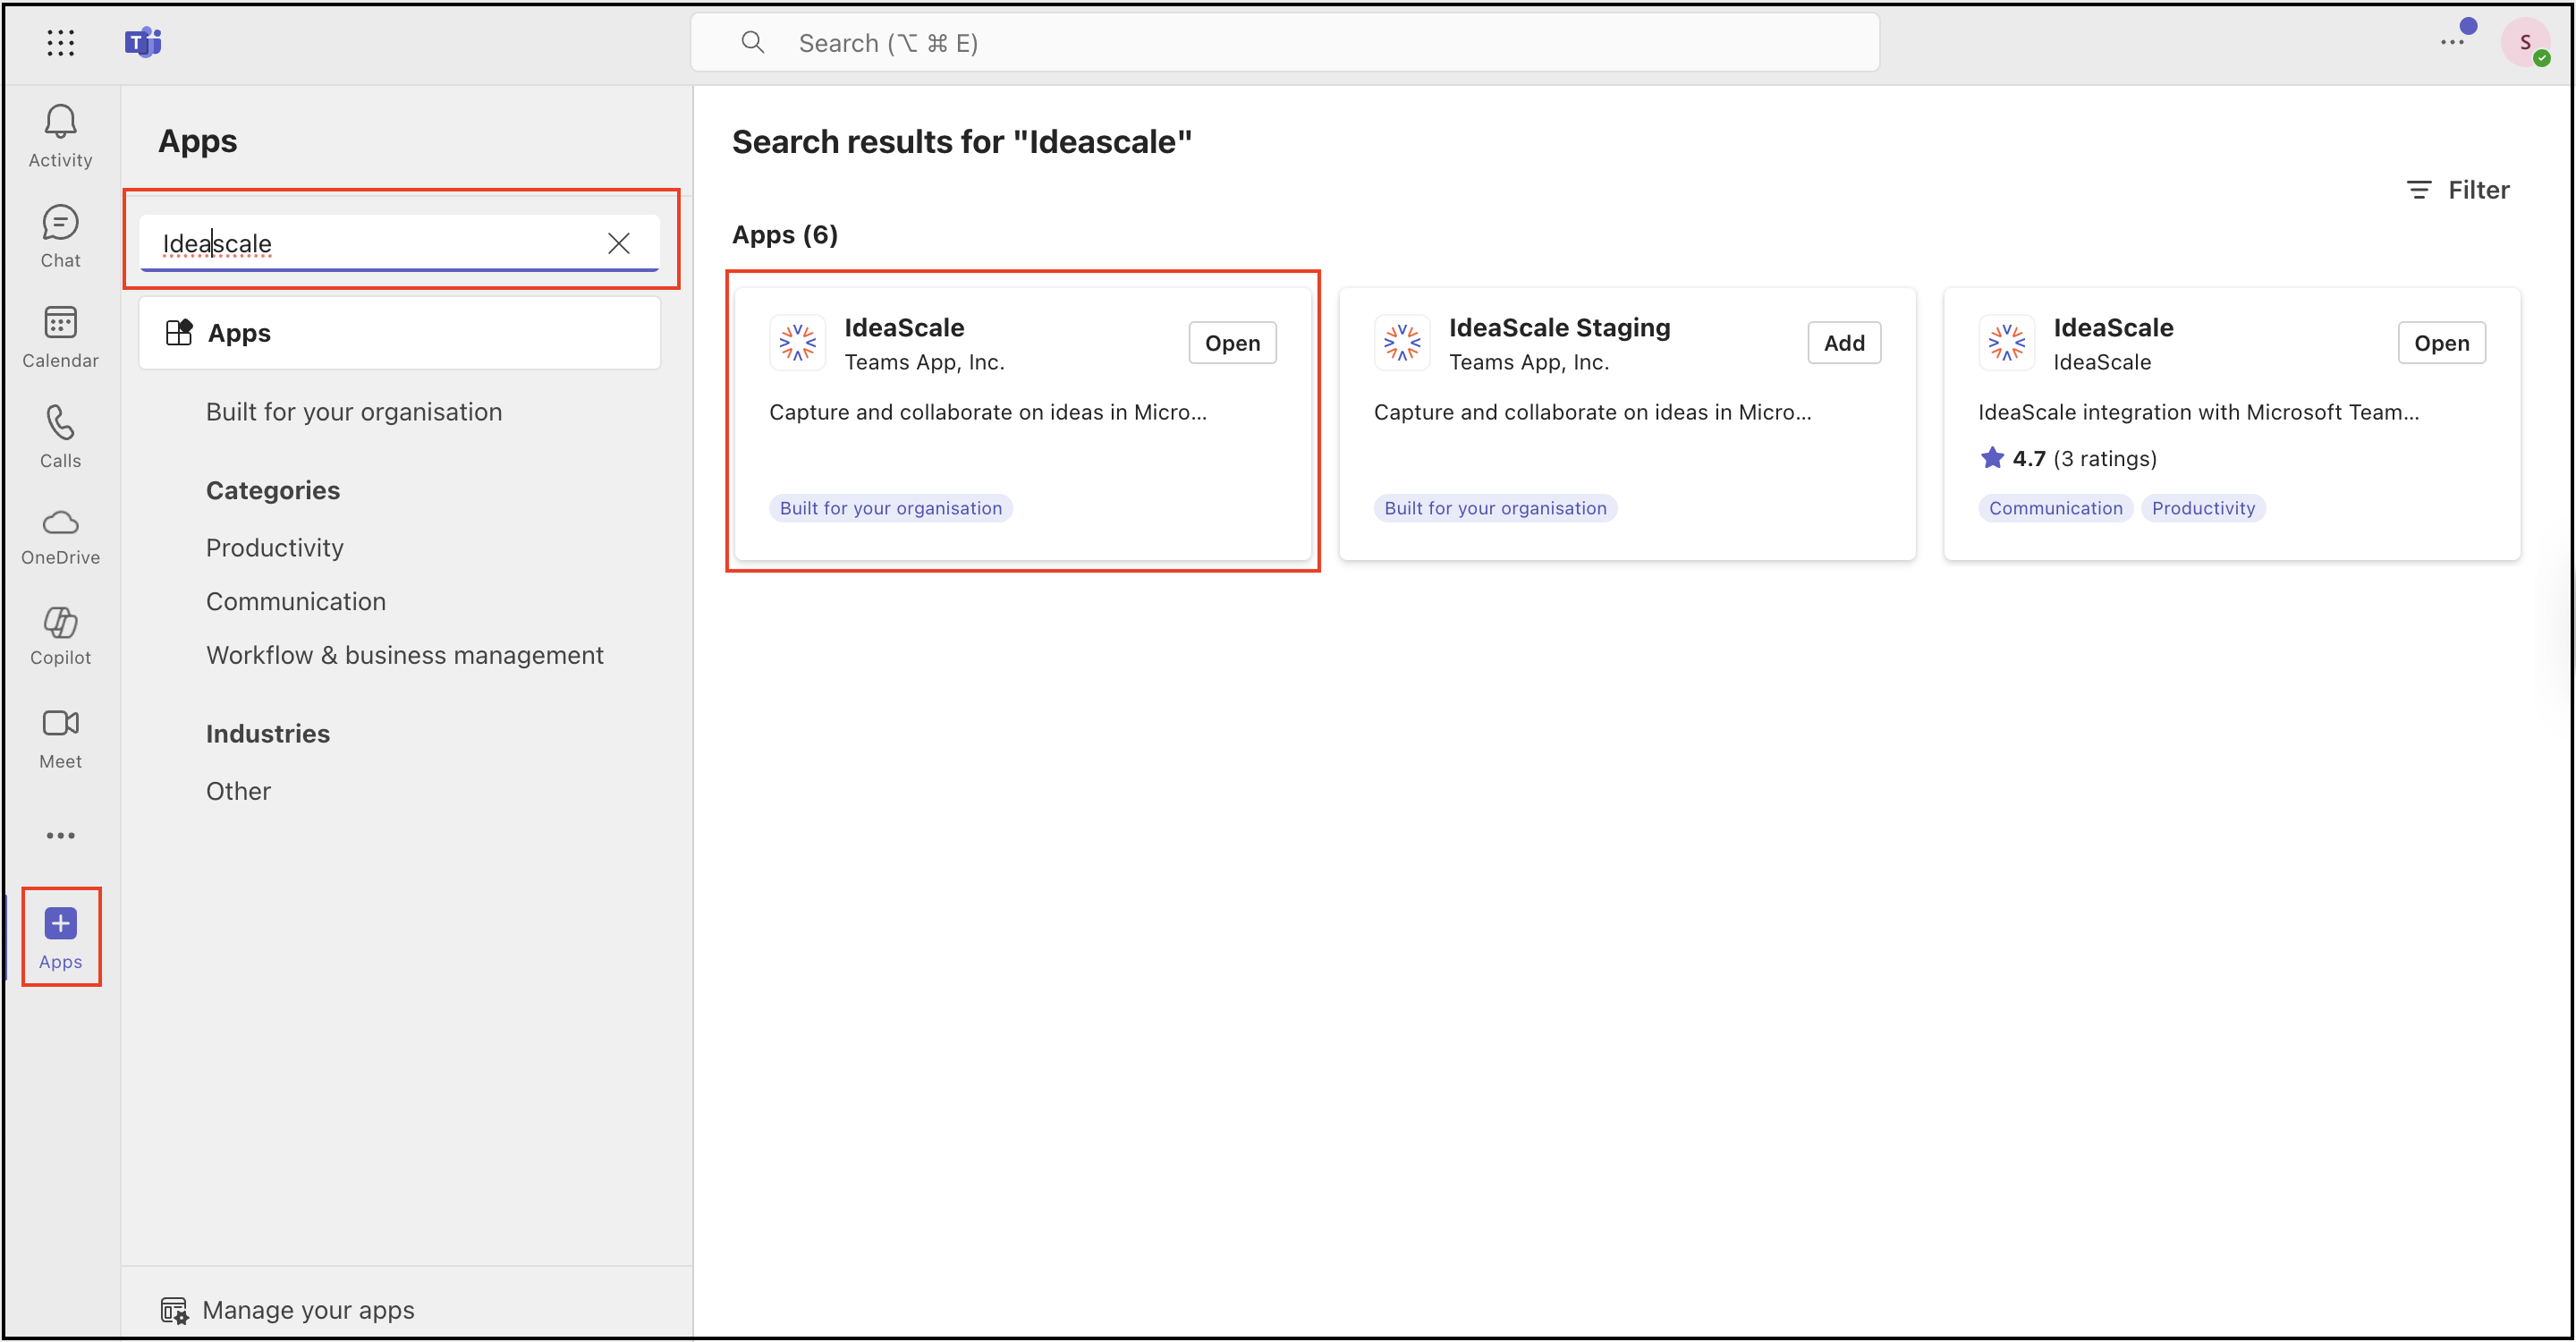
Task: Click IdeaScale Staging logo icon
Action: pyautogui.click(x=1402, y=343)
